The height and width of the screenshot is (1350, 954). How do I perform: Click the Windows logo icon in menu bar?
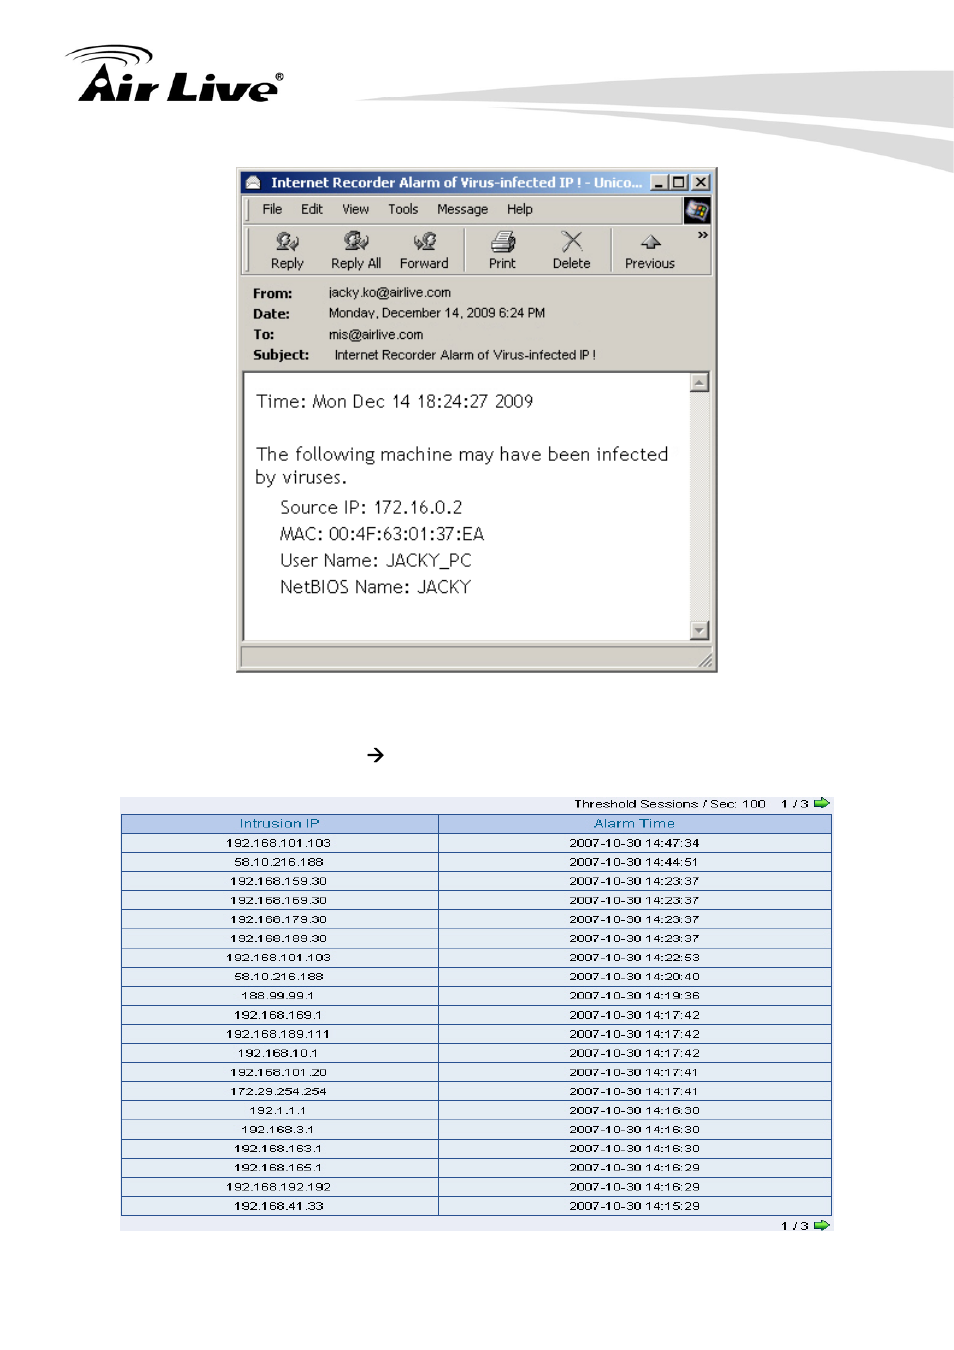(x=697, y=210)
